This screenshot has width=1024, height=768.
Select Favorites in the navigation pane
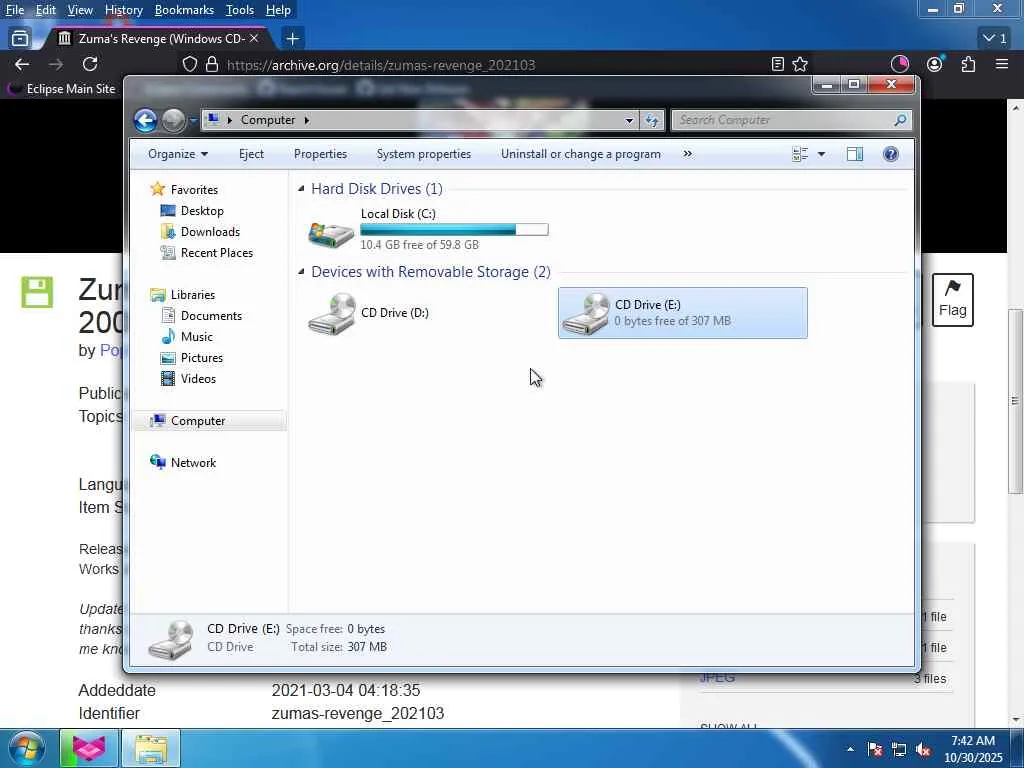tap(194, 189)
